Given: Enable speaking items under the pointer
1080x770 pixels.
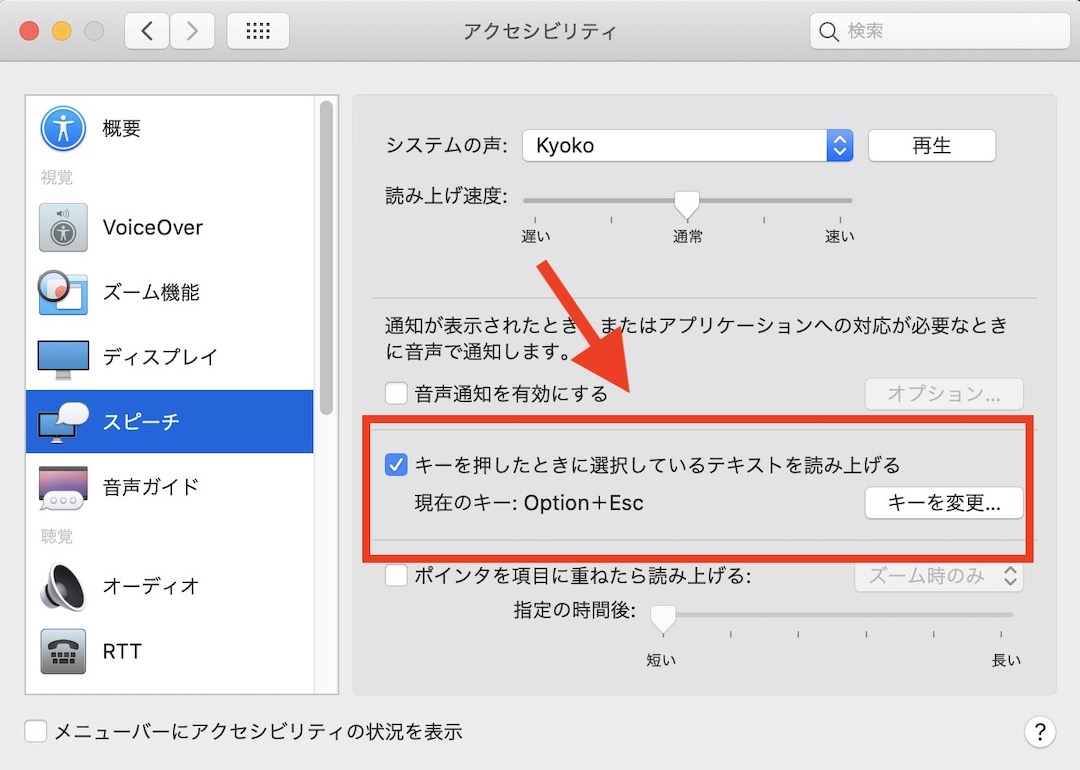Looking at the screenshot, I should 396,575.
